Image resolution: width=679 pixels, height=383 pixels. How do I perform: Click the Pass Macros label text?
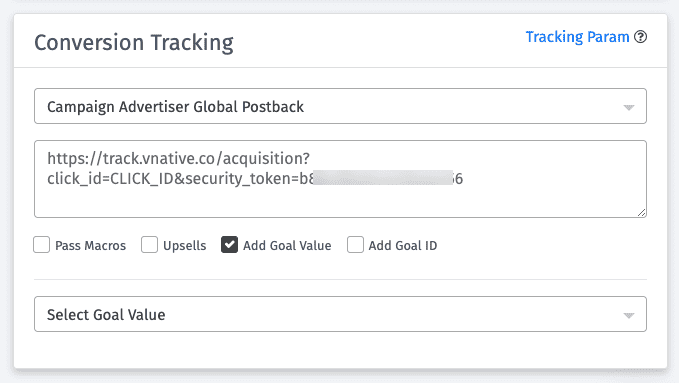pyautogui.click(x=91, y=246)
